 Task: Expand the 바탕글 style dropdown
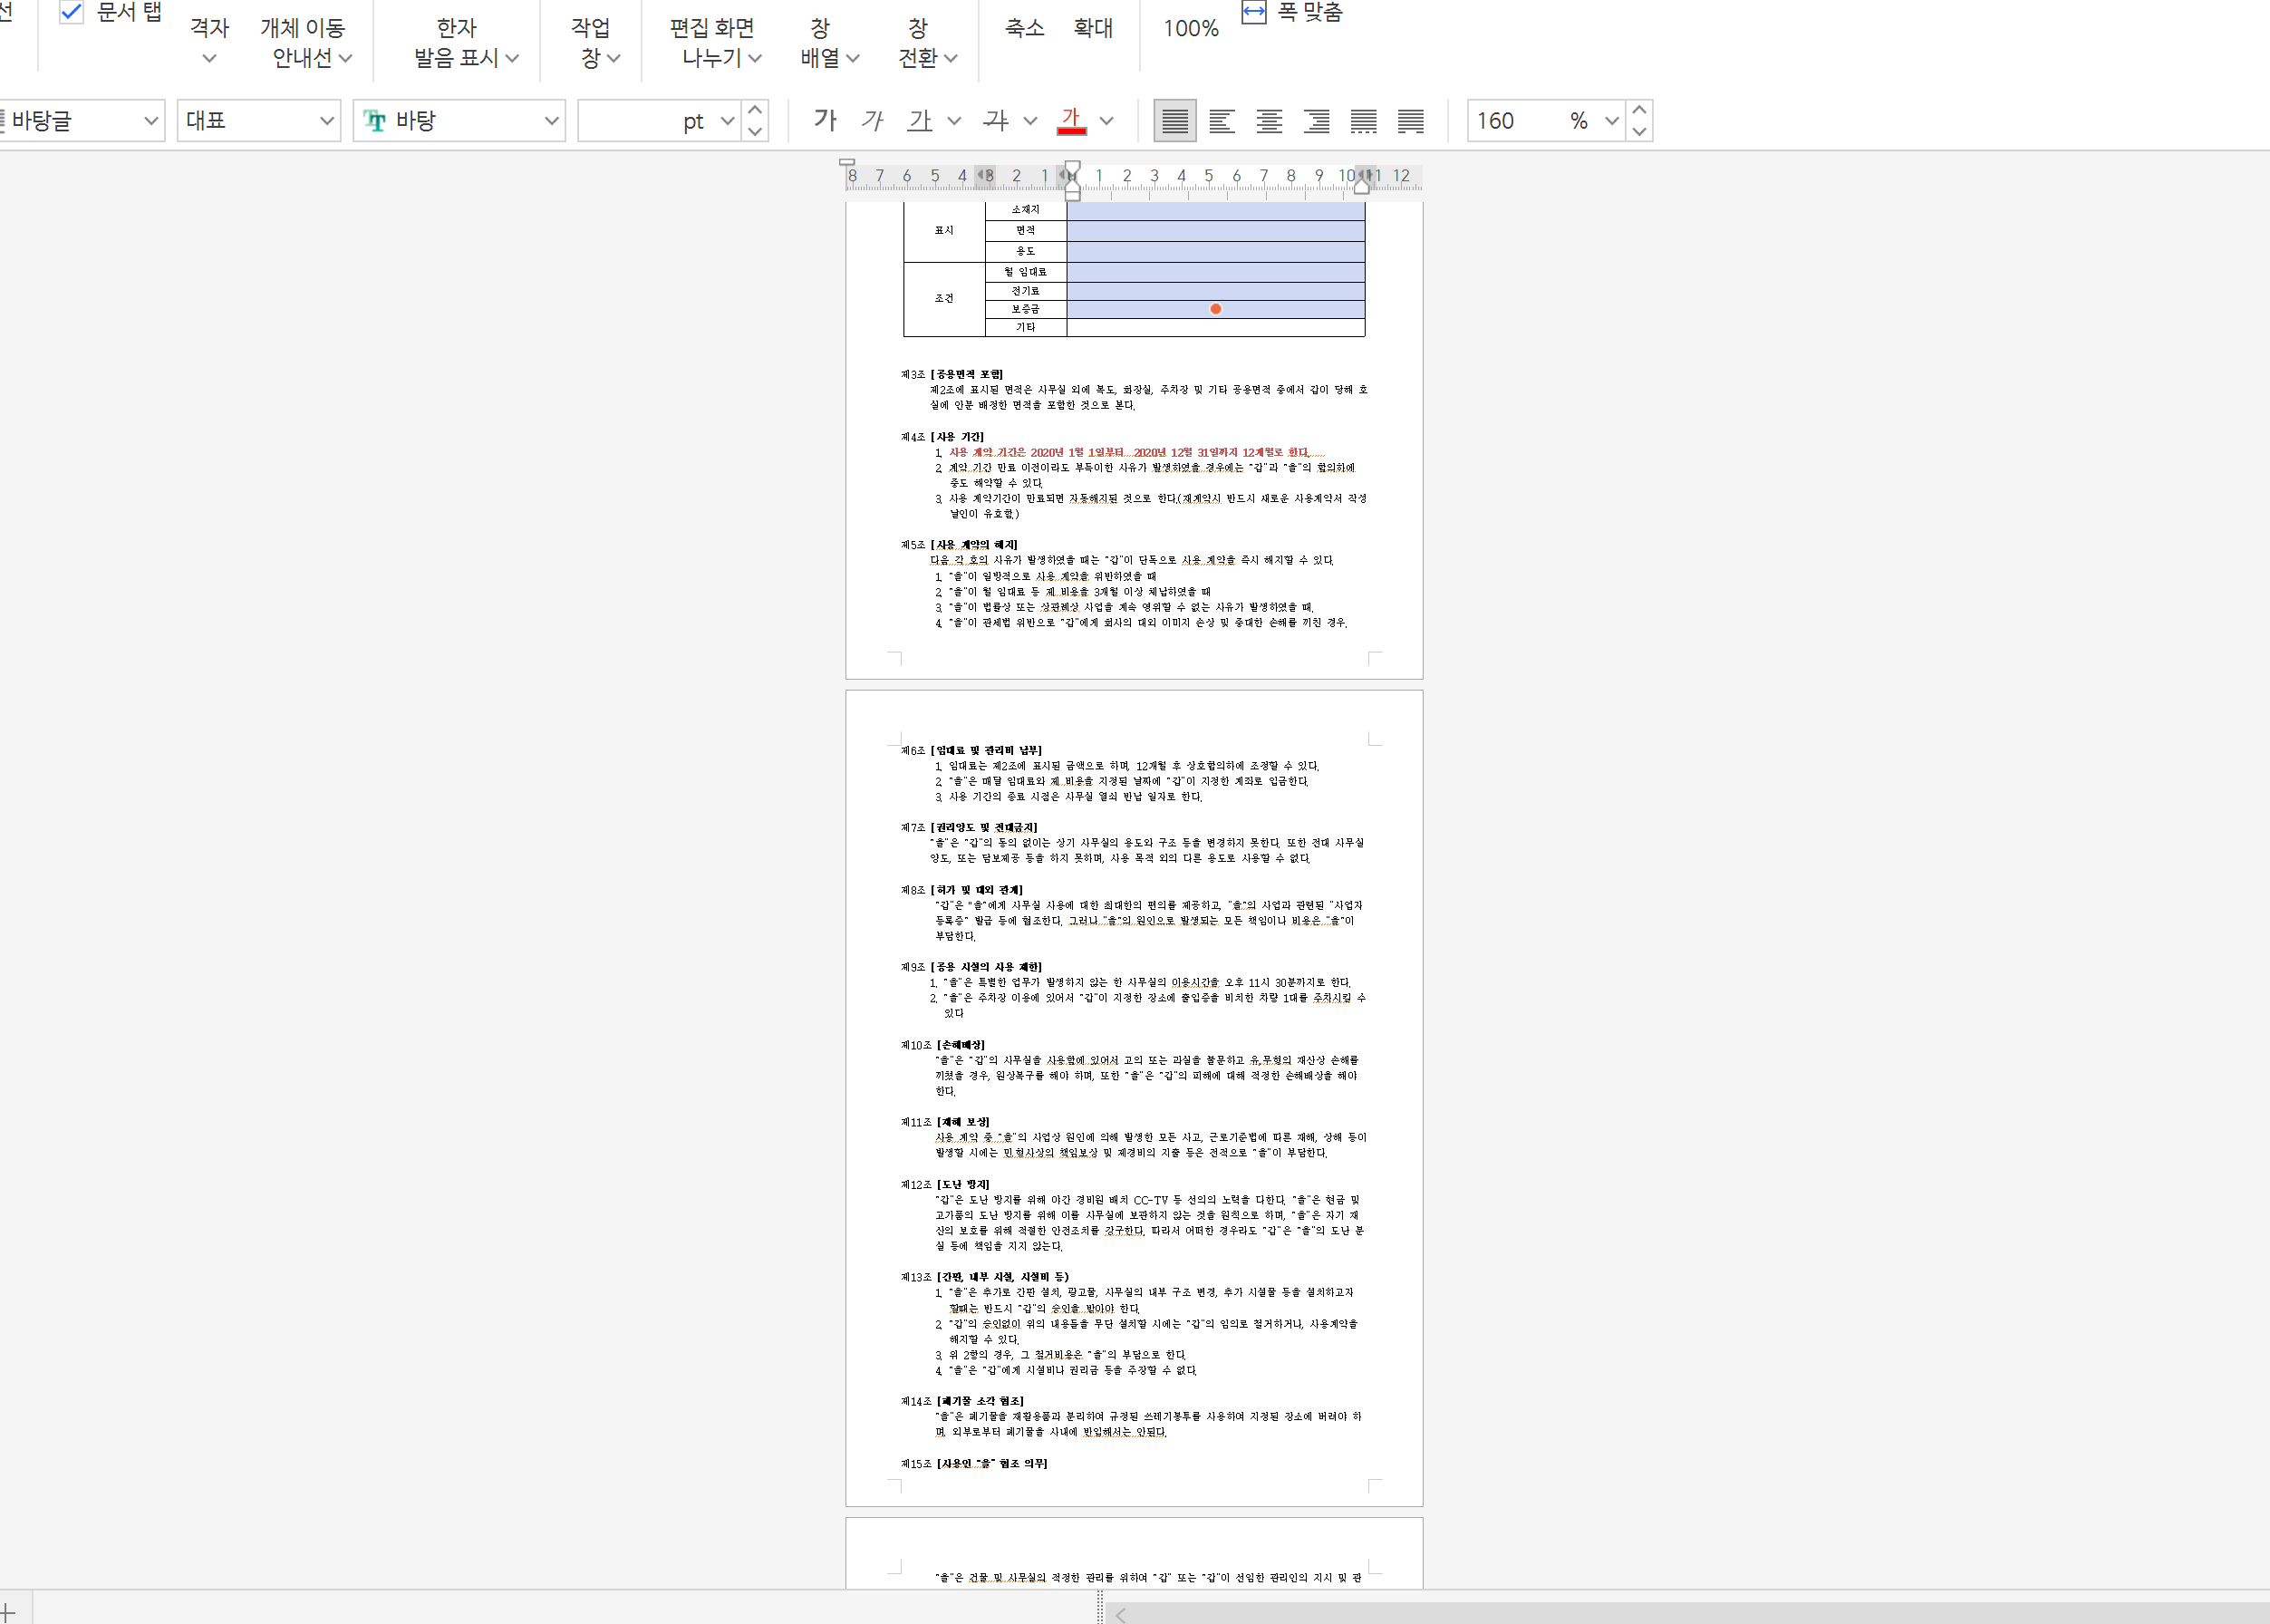(151, 121)
